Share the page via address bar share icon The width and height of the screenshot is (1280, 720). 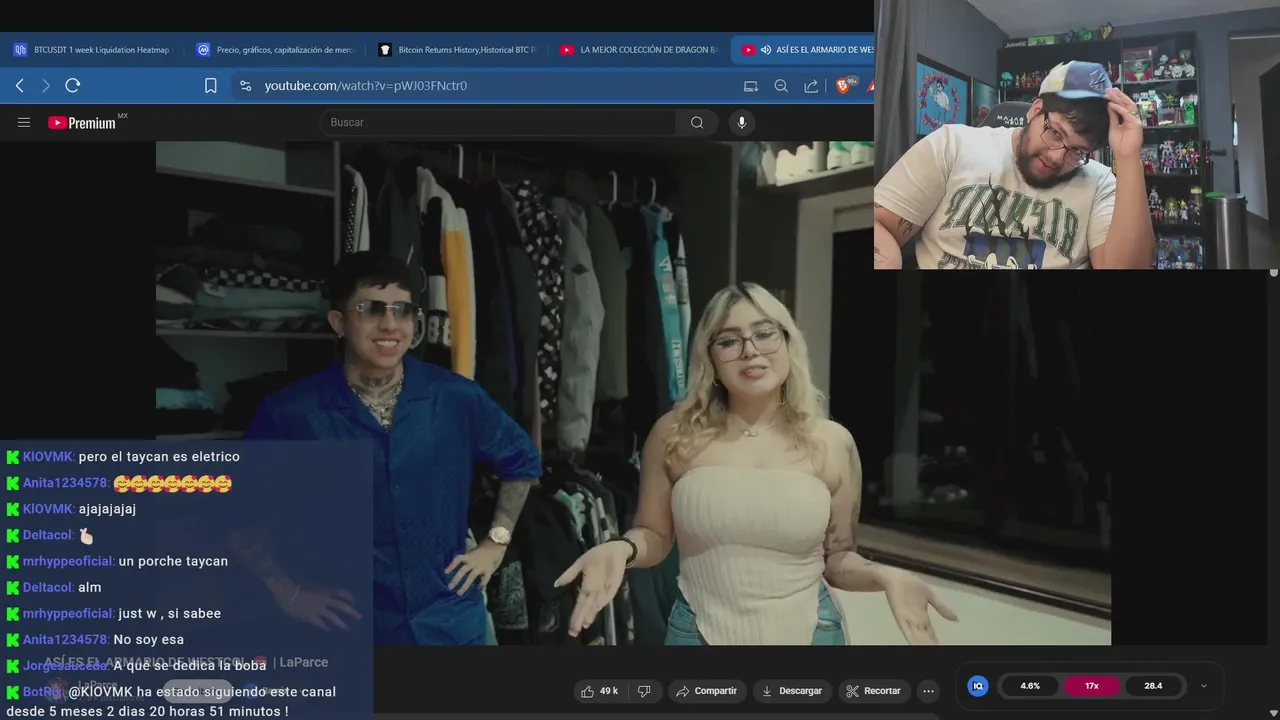click(811, 86)
